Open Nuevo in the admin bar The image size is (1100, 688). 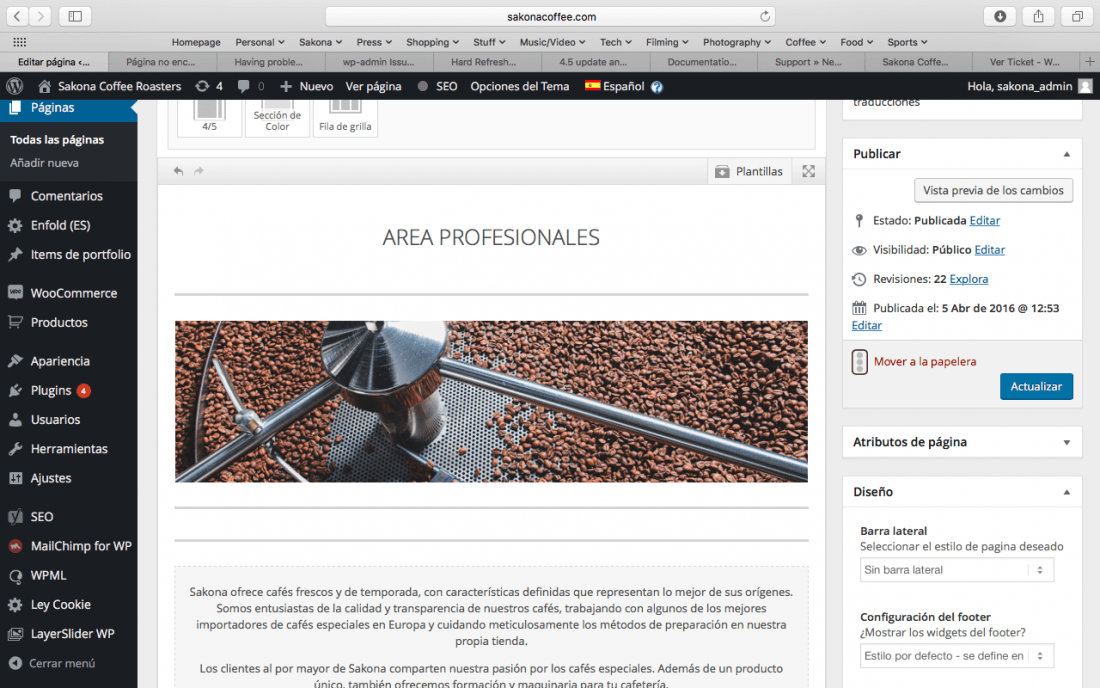coord(307,86)
